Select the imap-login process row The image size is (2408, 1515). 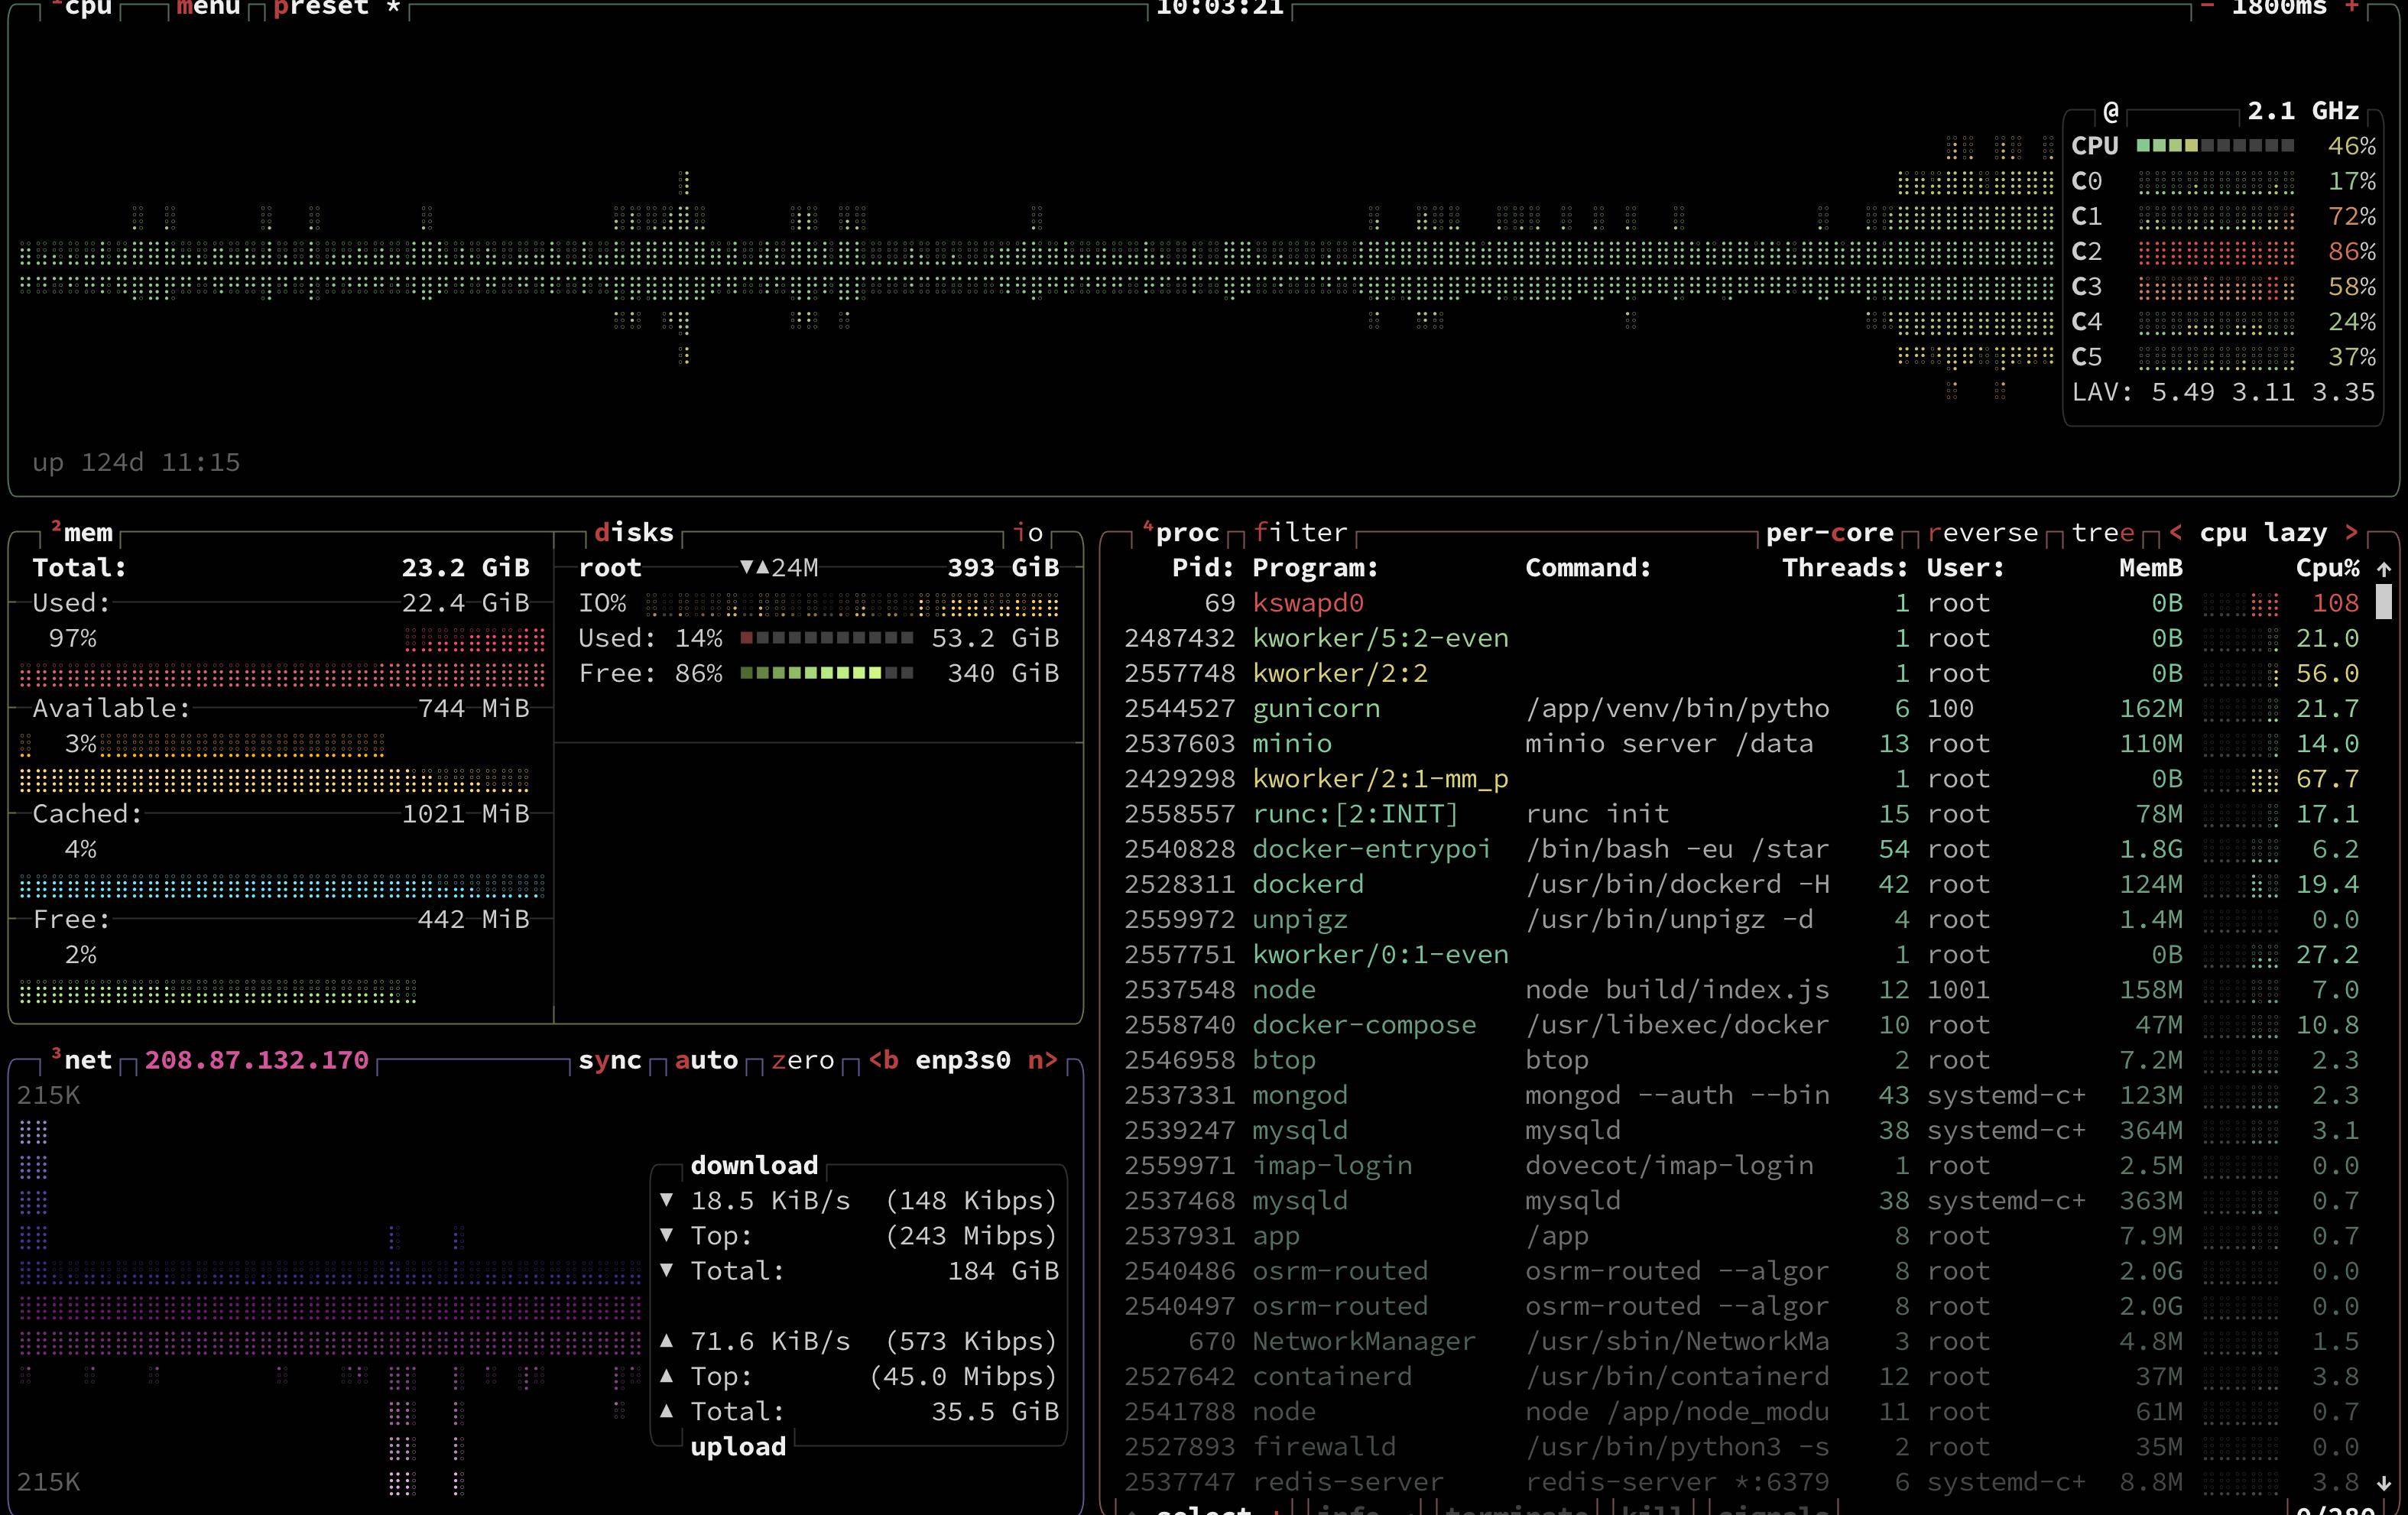click(x=1741, y=1165)
